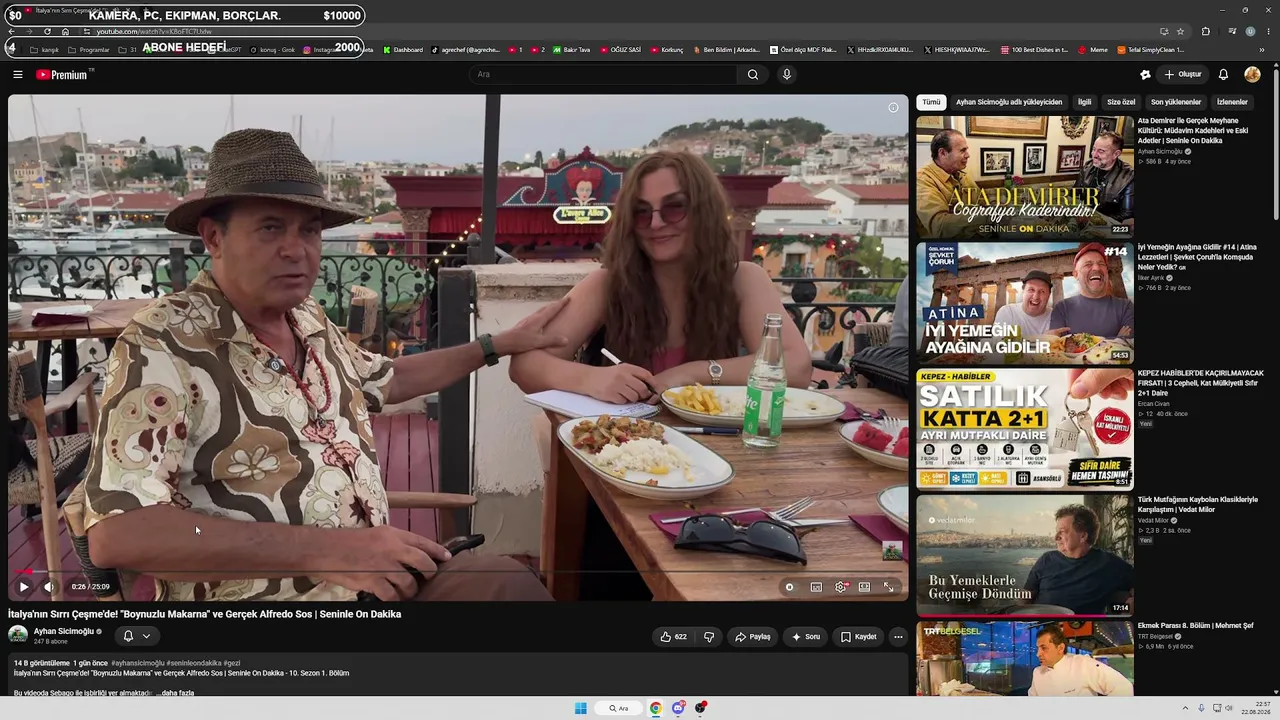
Task: Open the Windows Start menu
Action: [x=580, y=708]
